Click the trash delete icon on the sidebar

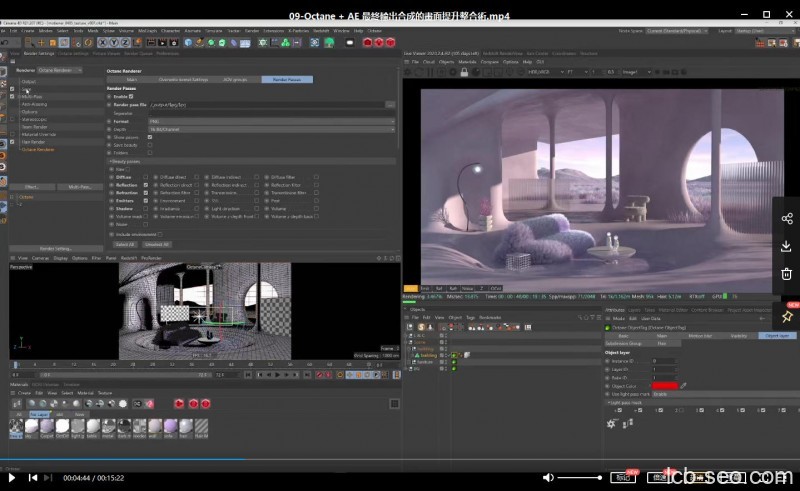click(x=786, y=273)
